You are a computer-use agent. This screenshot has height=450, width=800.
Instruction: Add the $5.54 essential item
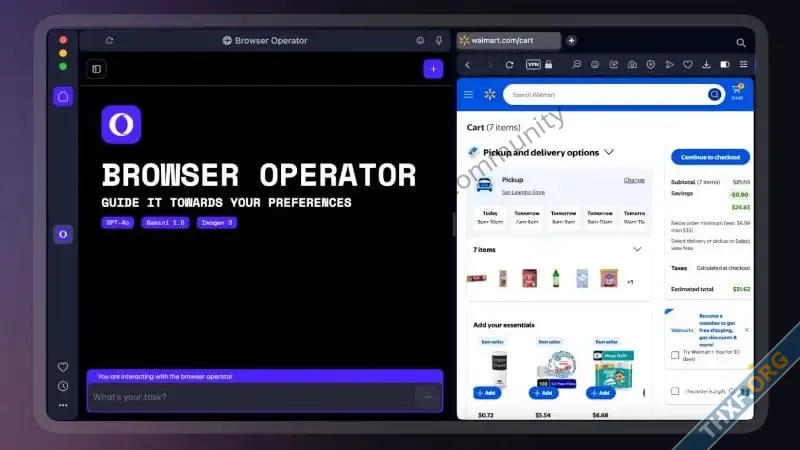coord(544,393)
